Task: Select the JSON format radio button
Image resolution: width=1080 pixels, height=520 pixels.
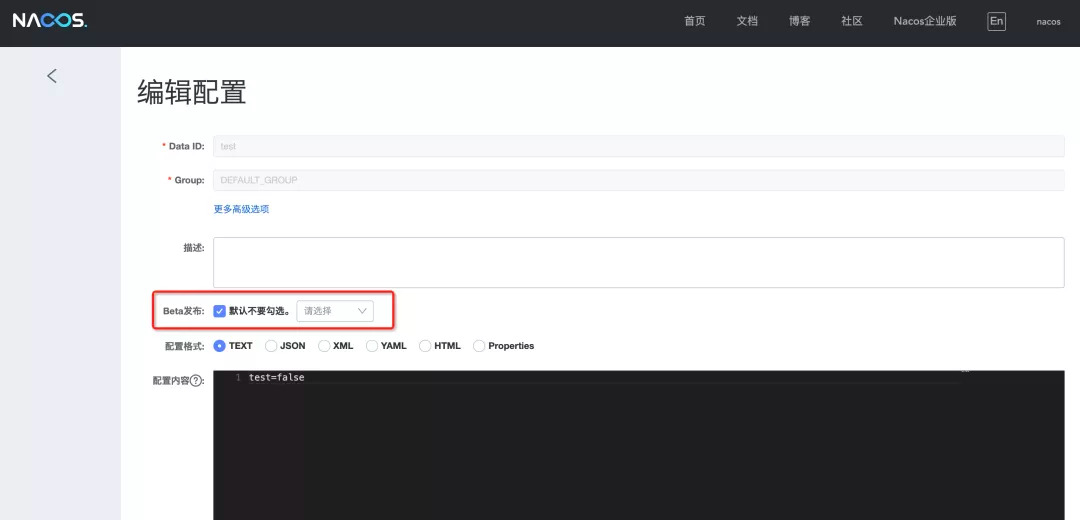Action: (271, 346)
